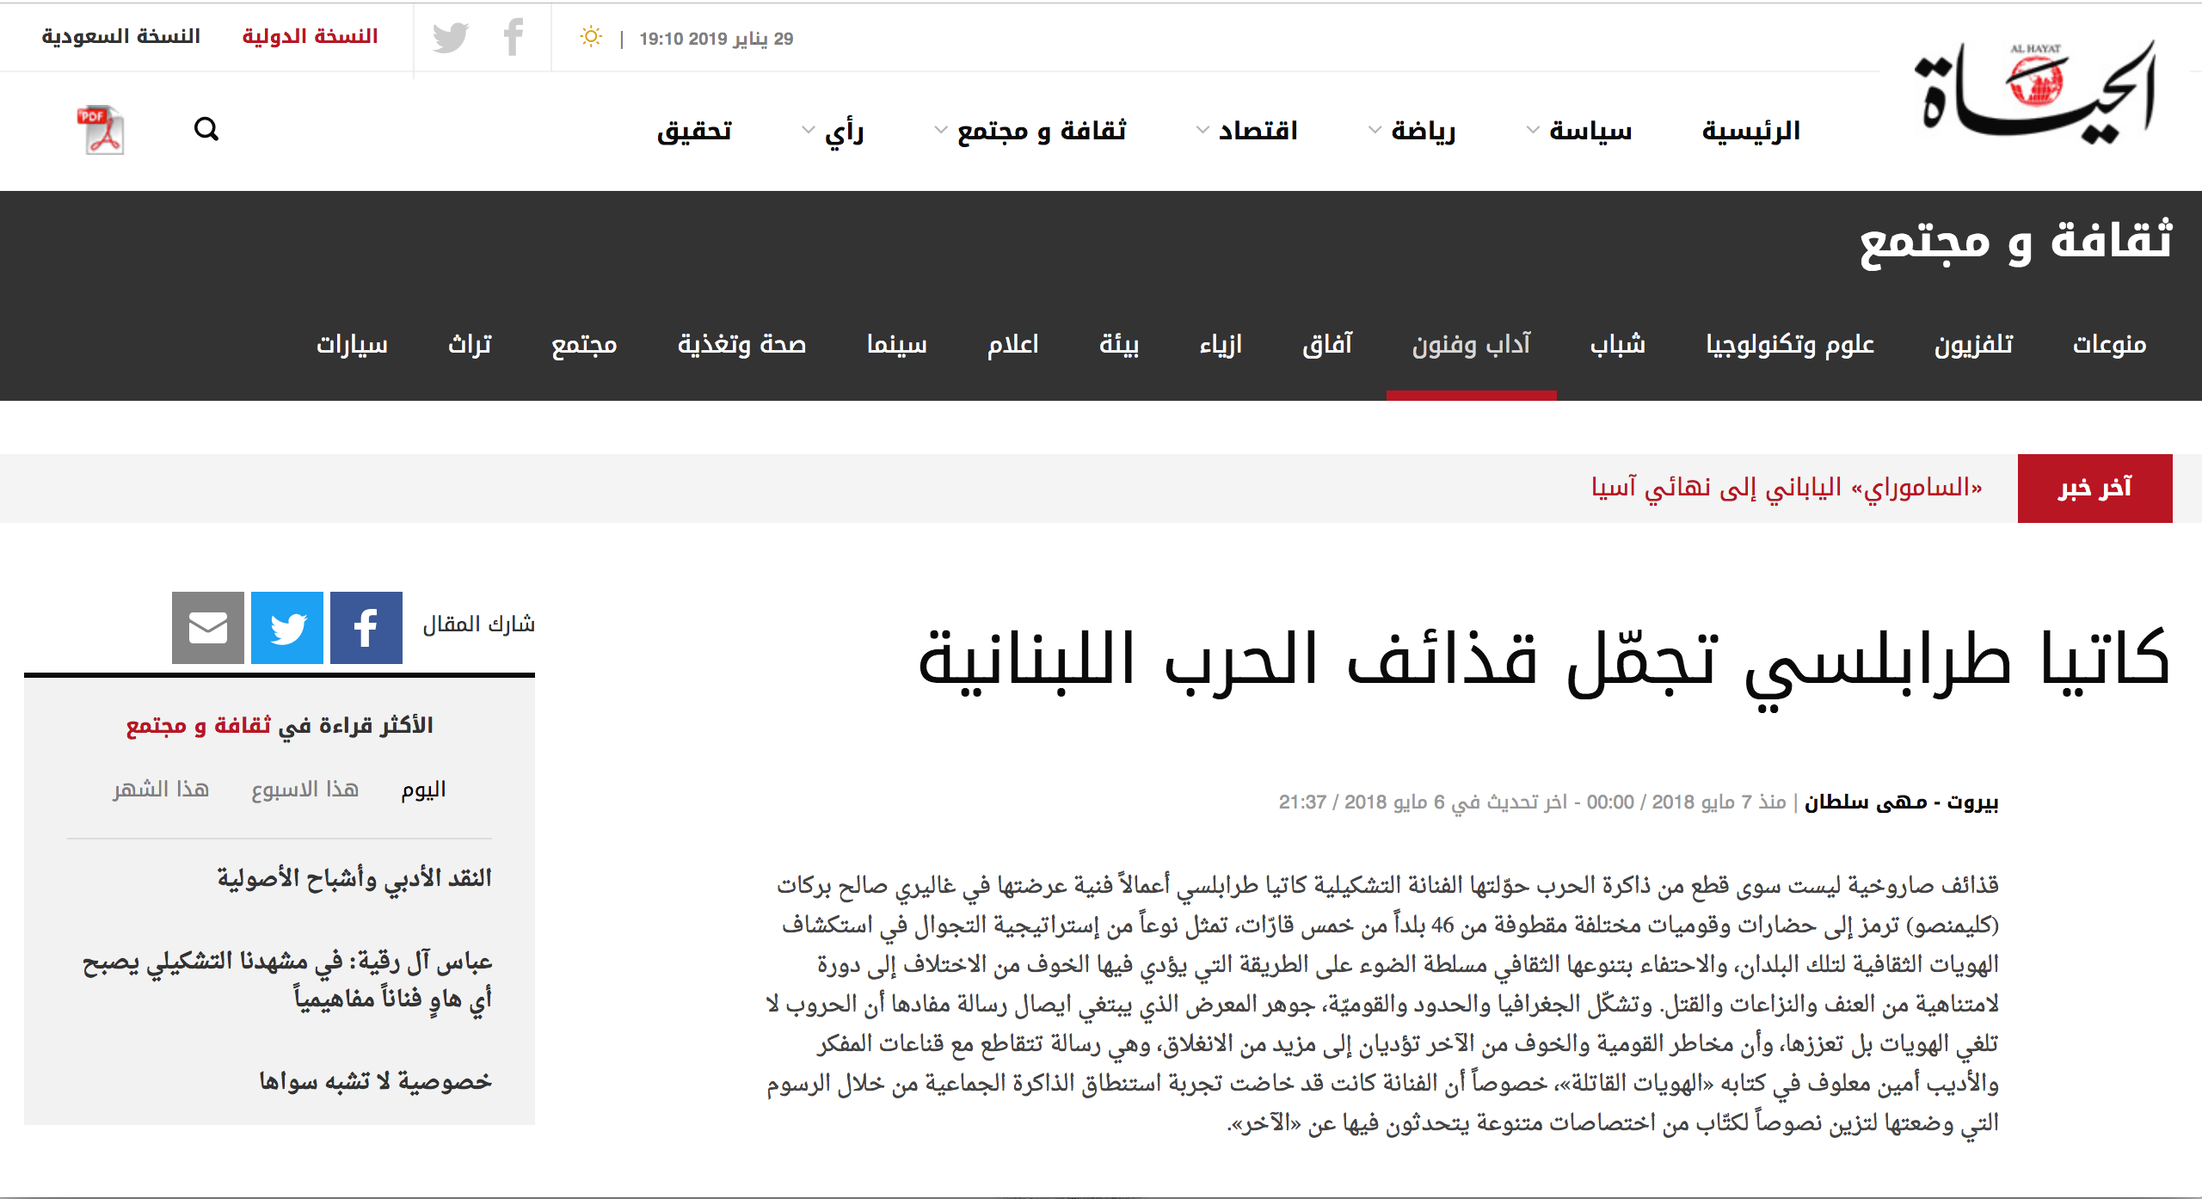Expand the اقتصاد menu chevron

(1202, 130)
